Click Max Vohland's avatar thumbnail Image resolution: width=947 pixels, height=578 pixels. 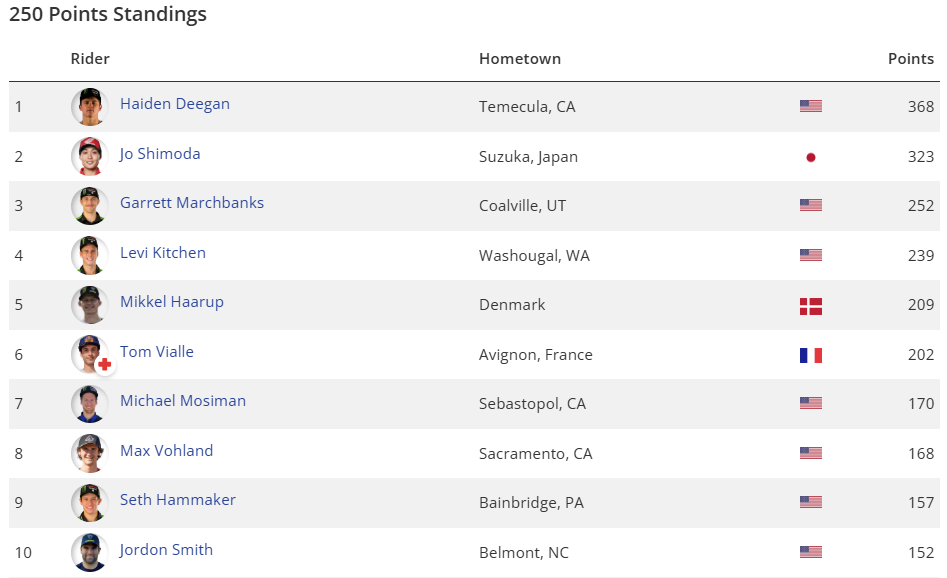[x=89, y=453]
